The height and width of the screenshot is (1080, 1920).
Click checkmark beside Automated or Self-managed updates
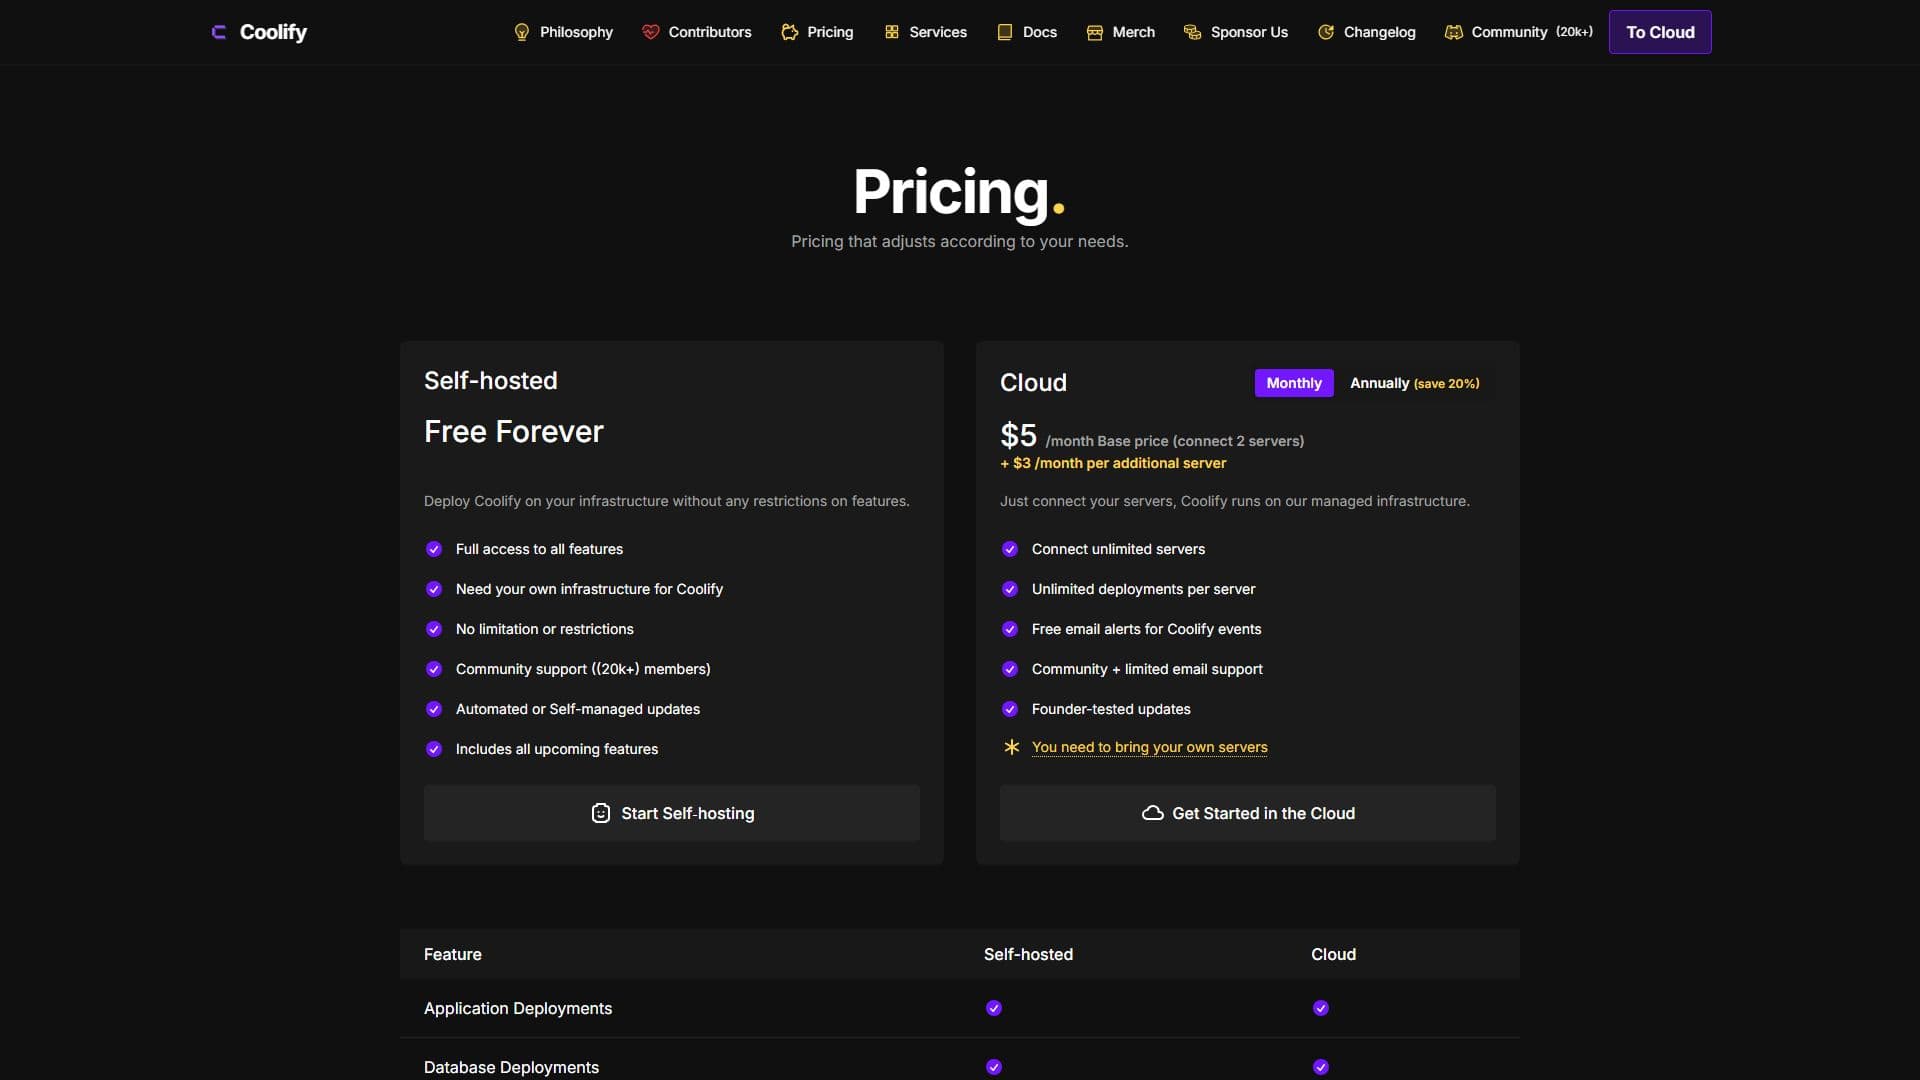coord(434,709)
